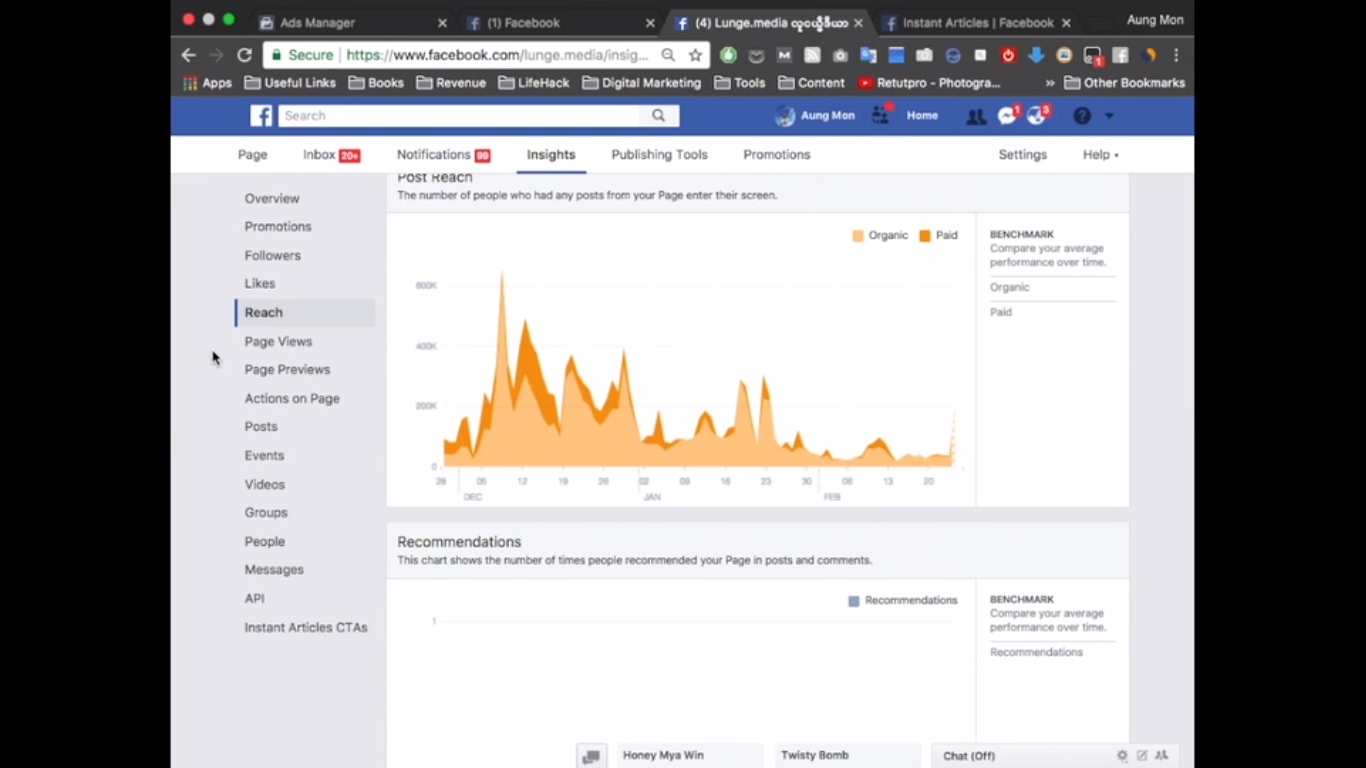The height and width of the screenshot is (768, 1366).
Task: Click the Apps grid shortcut in bookmarks bar
Action: (x=207, y=83)
